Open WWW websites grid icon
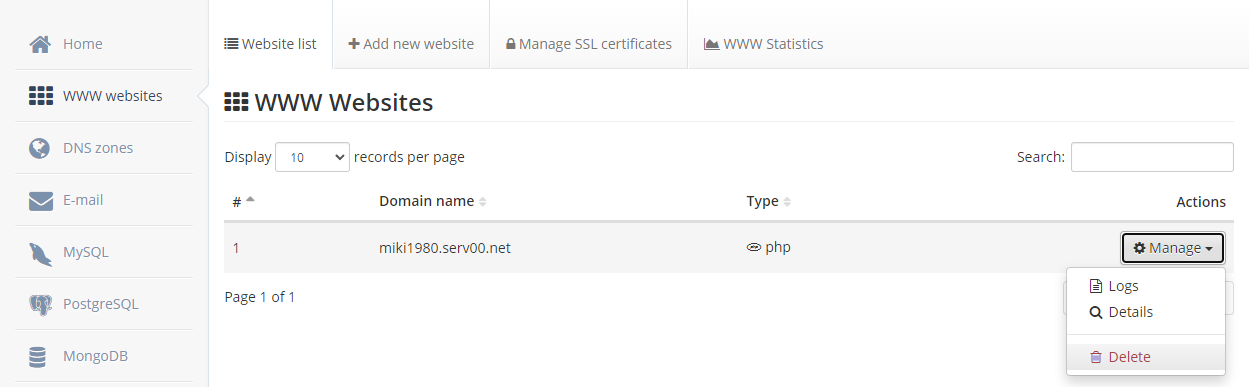The width and height of the screenshot is (1249, 387). 40,96
